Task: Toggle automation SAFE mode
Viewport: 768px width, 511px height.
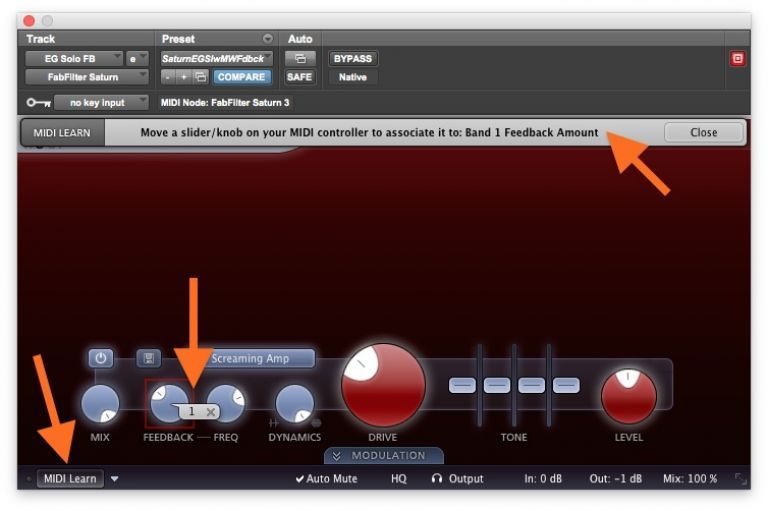Action: click(x=300, y=77)
